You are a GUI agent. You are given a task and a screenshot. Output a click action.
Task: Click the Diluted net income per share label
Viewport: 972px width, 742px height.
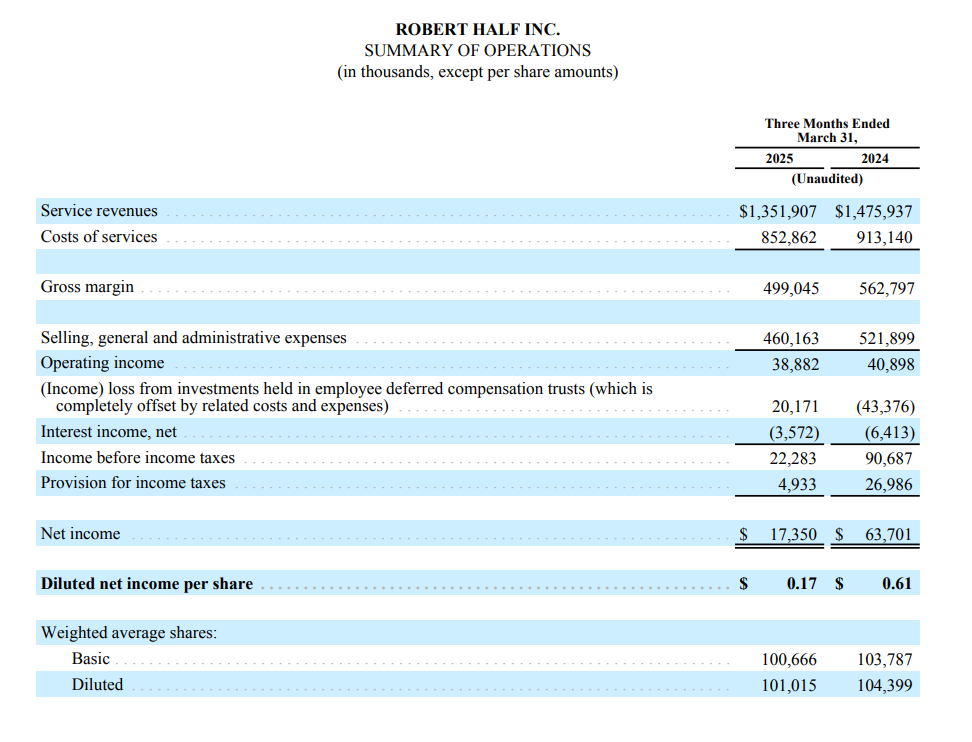pos(147,584)
